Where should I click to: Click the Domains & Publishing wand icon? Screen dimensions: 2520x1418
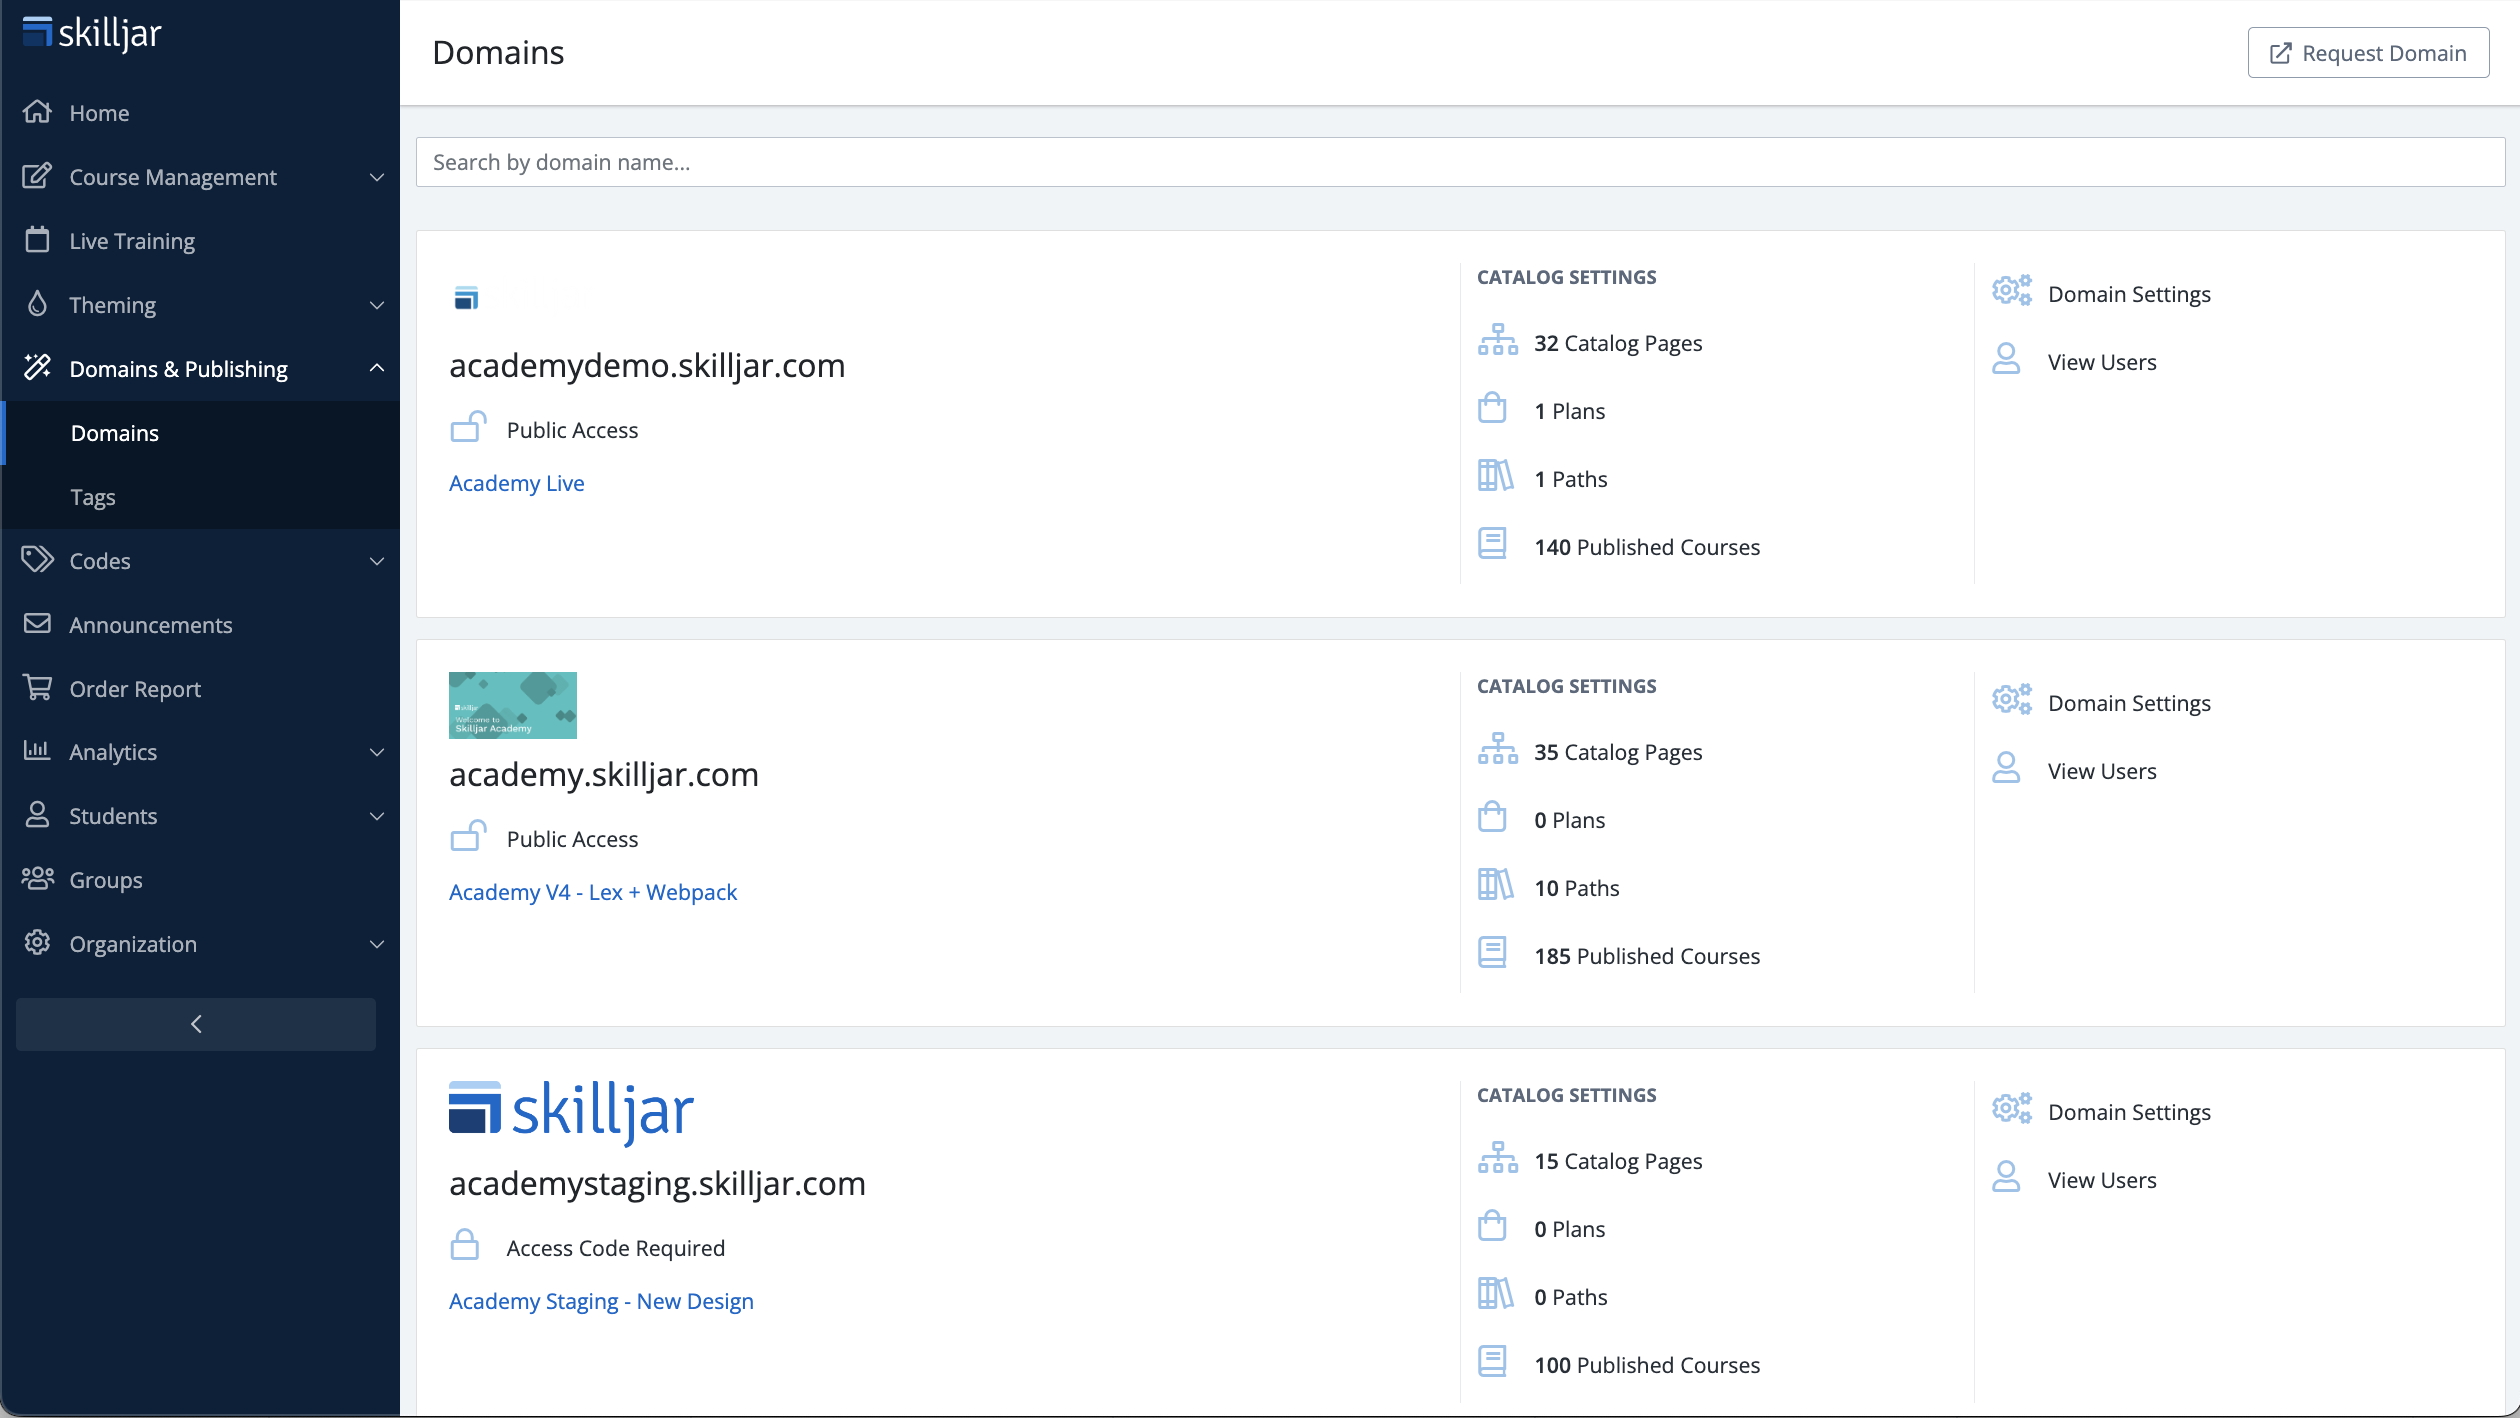[x=37, y=368]
